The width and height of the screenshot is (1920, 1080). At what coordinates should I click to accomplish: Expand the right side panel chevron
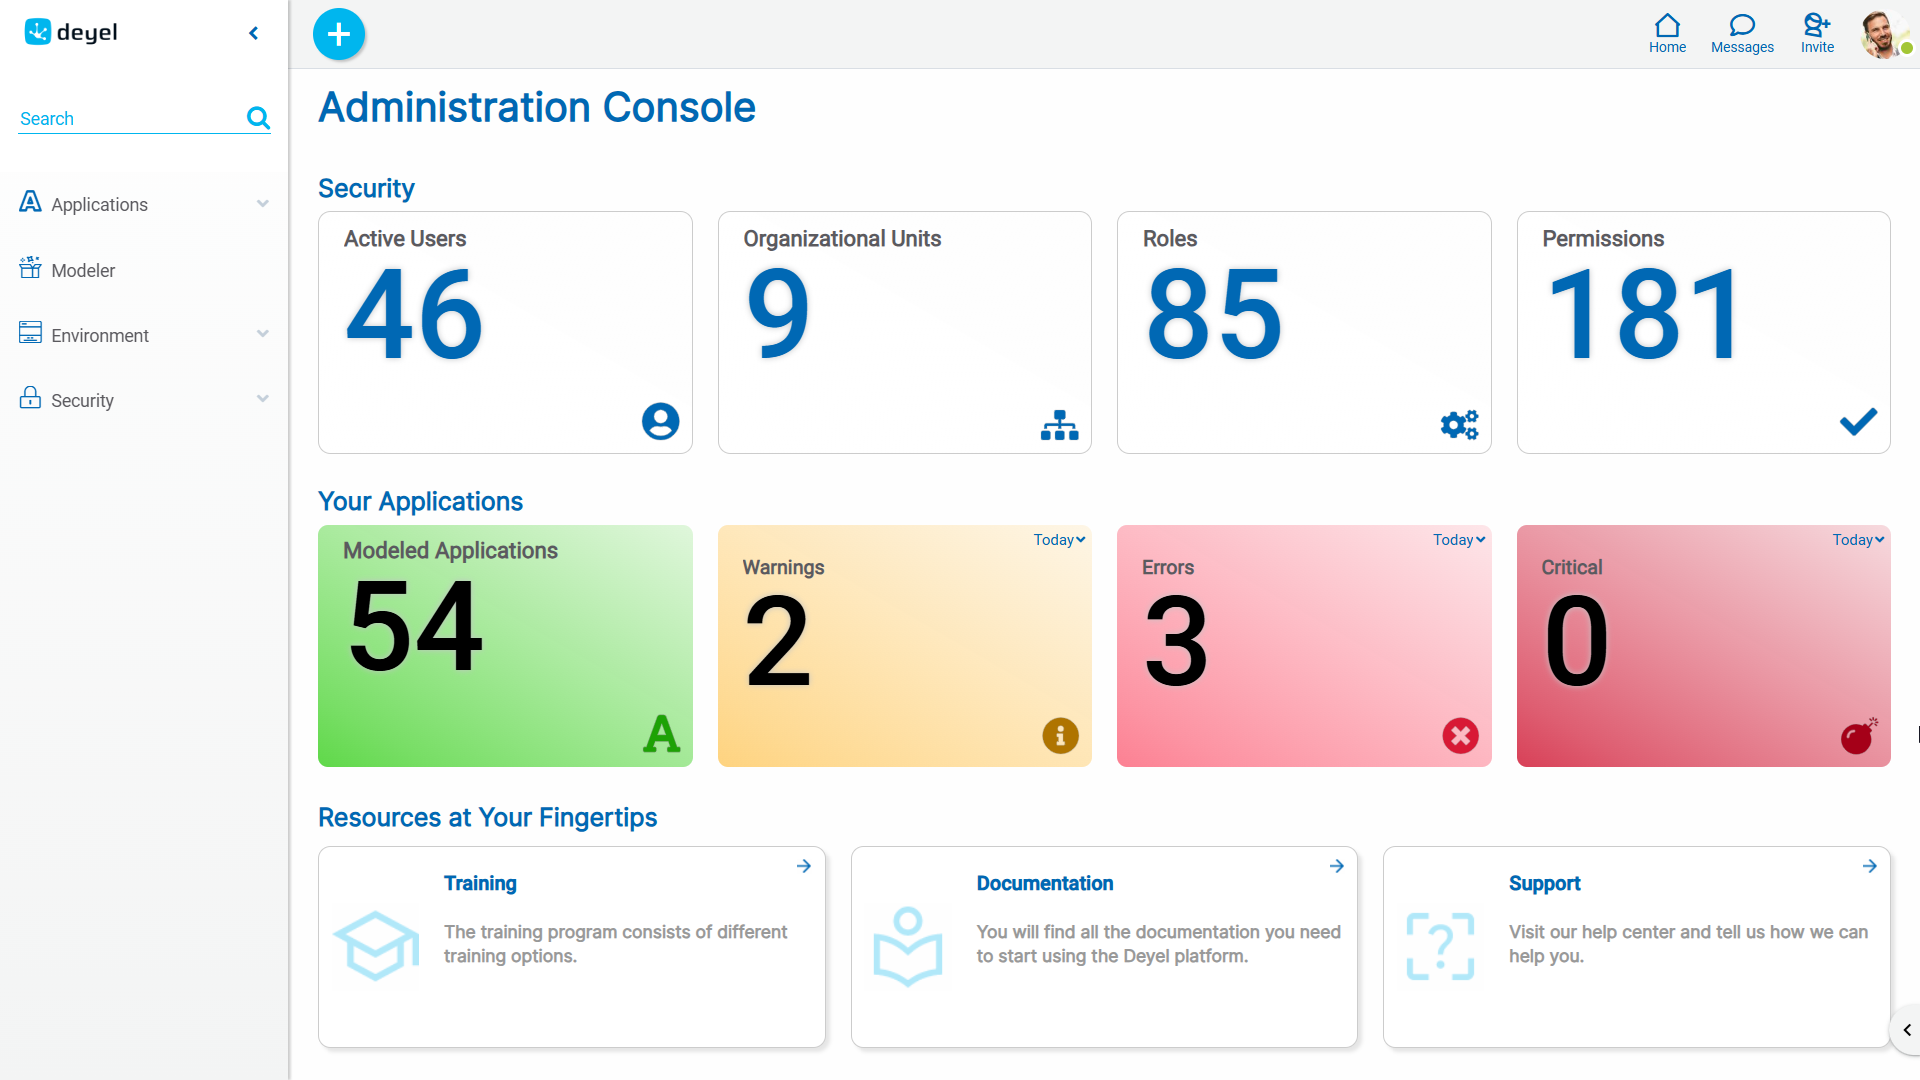(x=1906, y=1030)
